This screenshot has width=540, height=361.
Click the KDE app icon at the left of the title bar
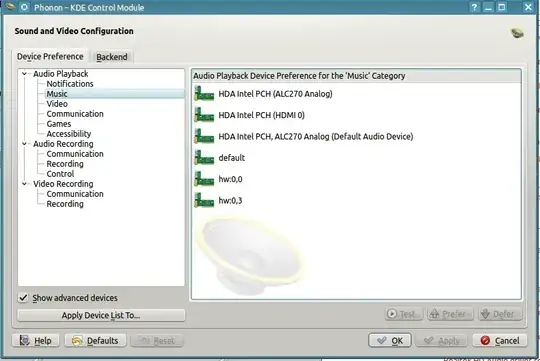[10, 7]
